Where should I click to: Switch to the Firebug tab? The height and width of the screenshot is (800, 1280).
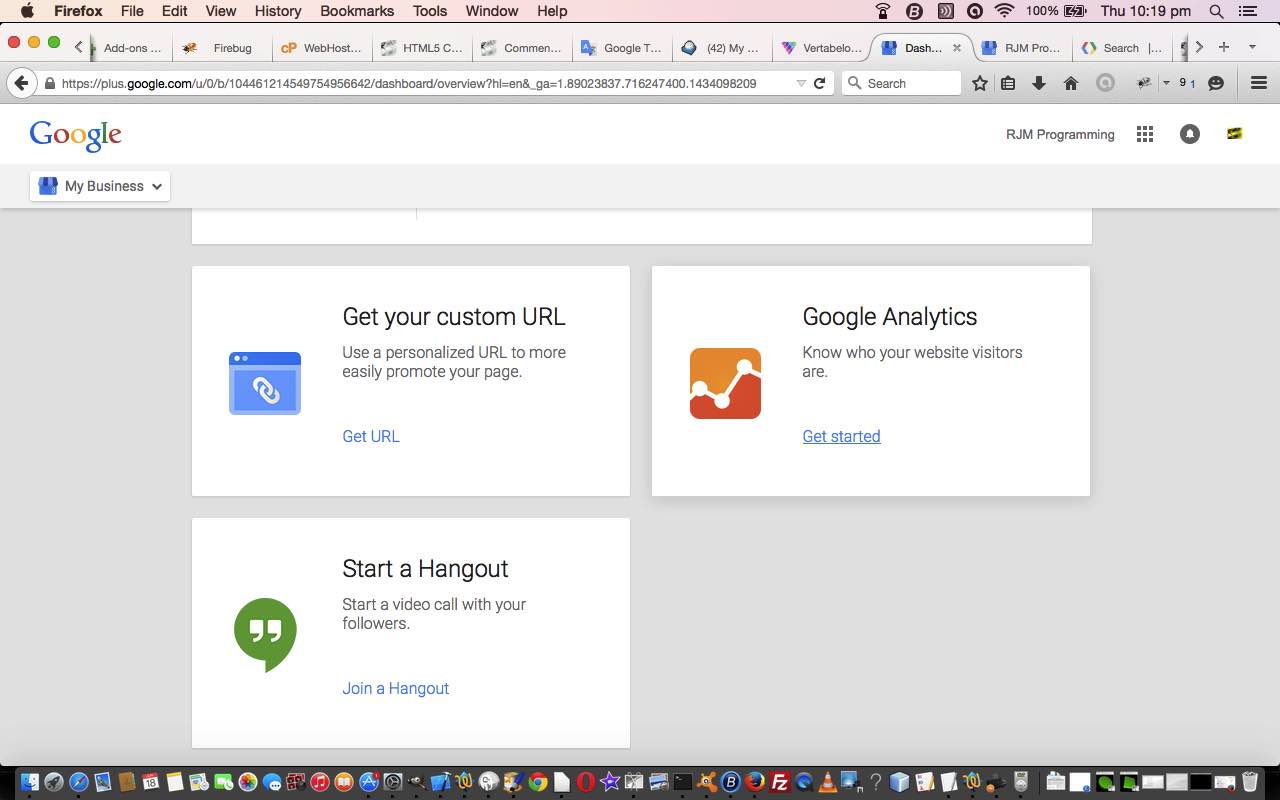pyautogui.click(x=222, y=47)
